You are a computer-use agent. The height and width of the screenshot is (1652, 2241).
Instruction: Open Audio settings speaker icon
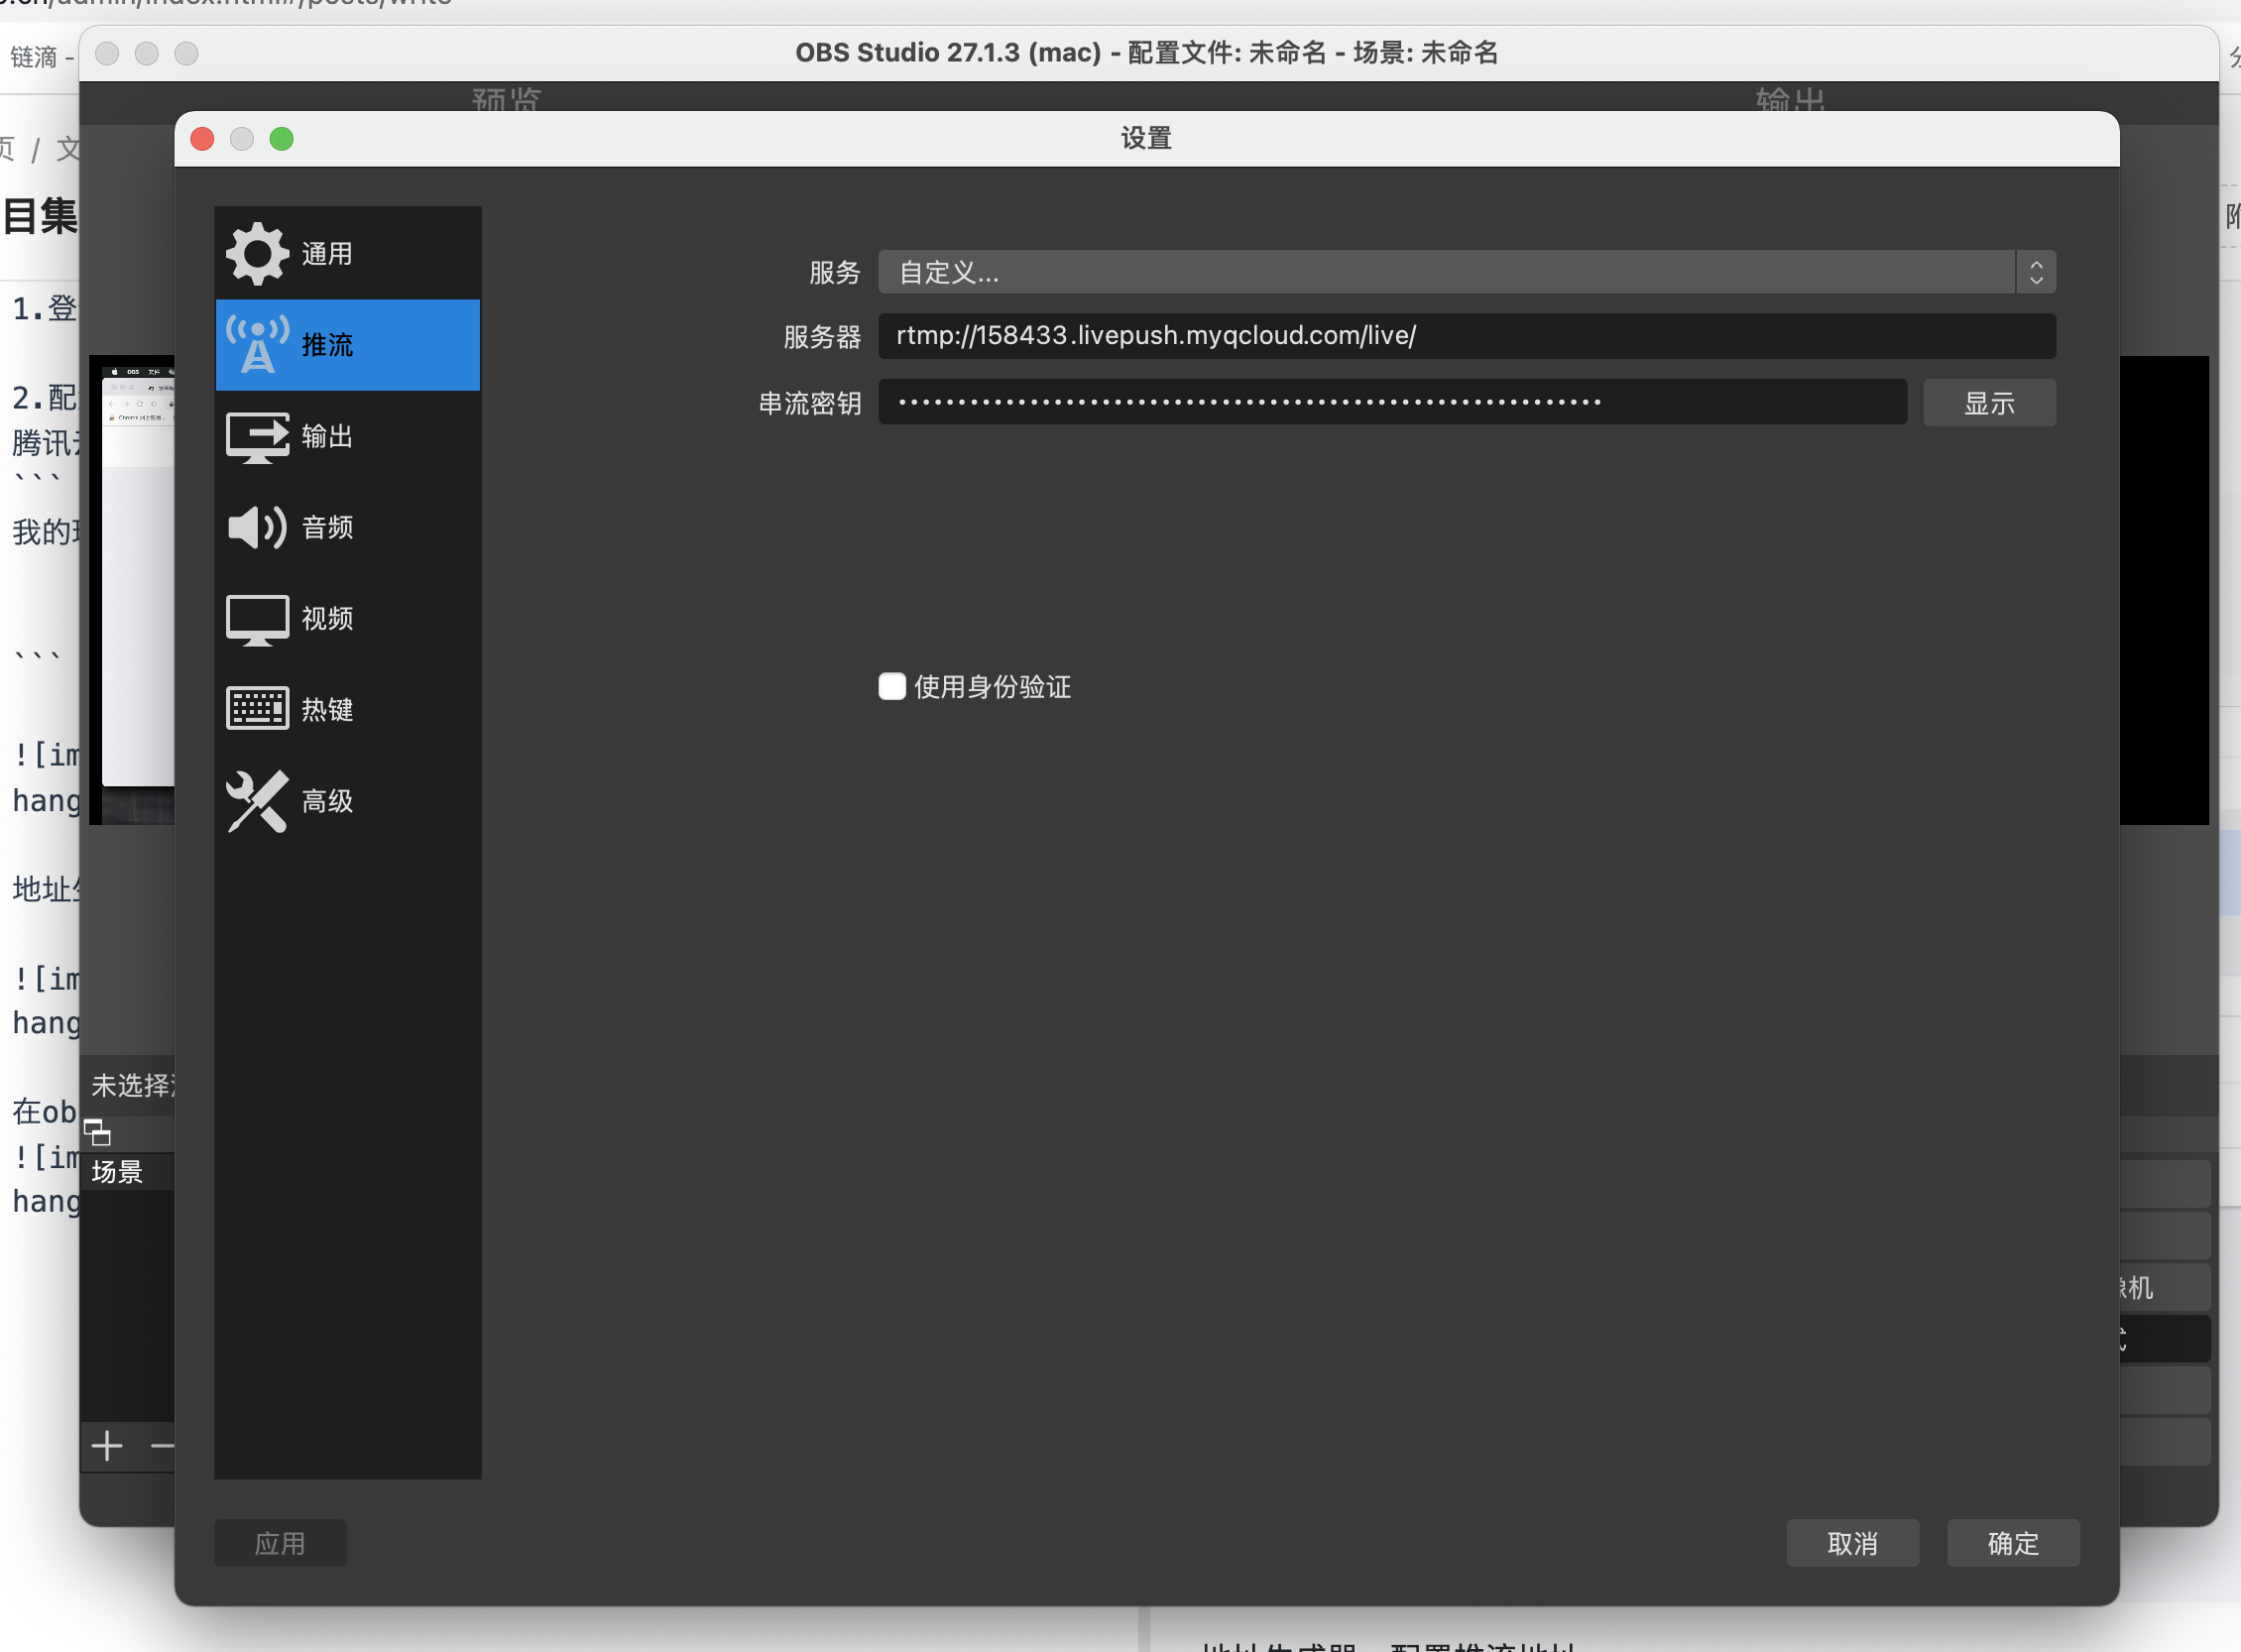257,528
